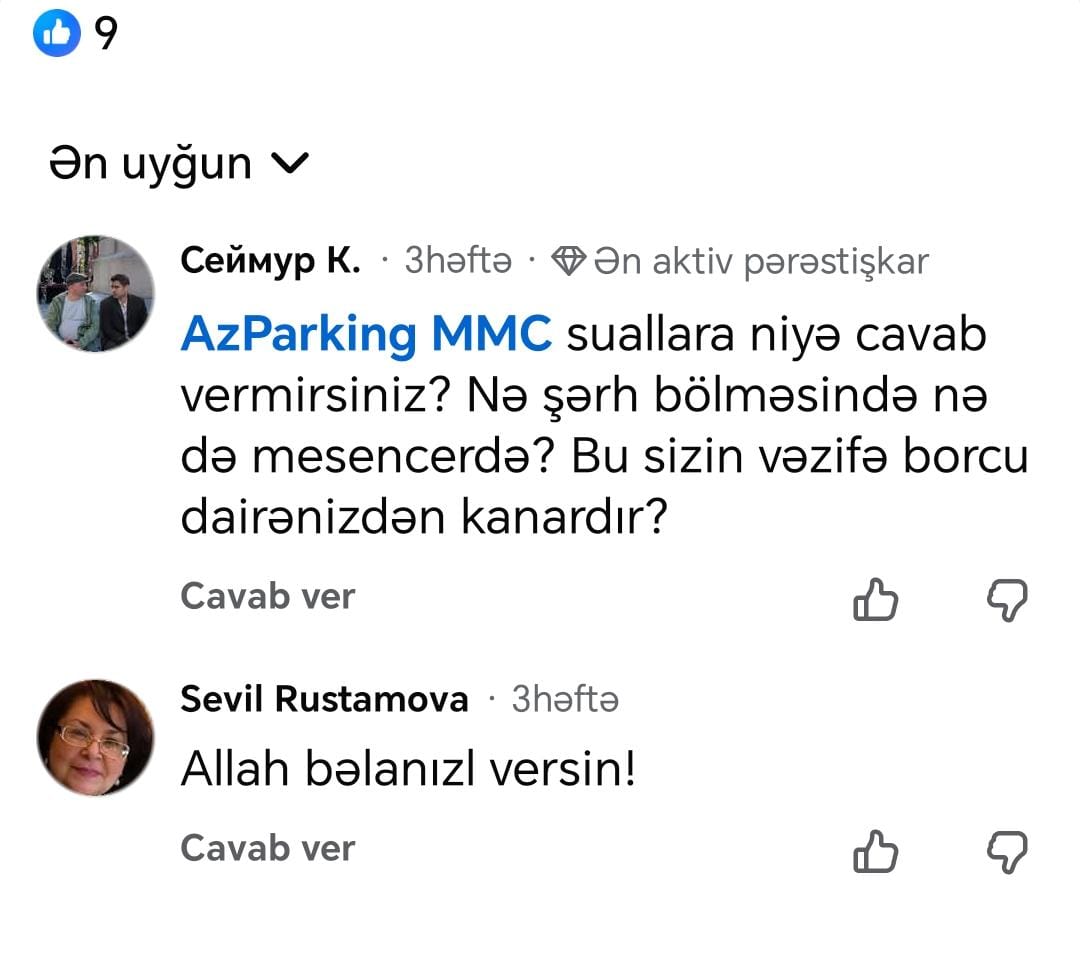Open the AzParking MMC mention link
1080x960 pixels.
(x=366, y=335)
